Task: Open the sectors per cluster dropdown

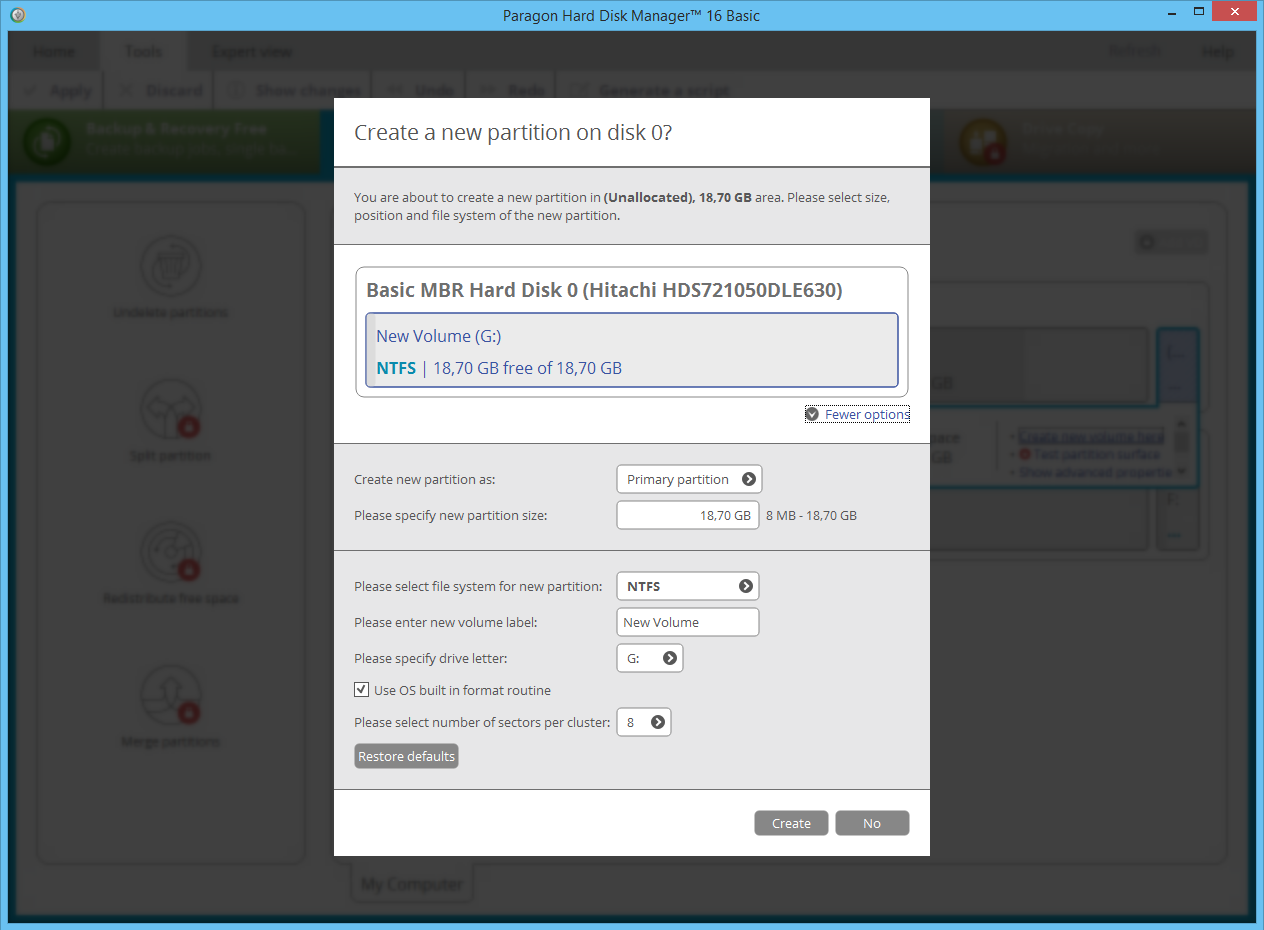Action: coord(644,722)
